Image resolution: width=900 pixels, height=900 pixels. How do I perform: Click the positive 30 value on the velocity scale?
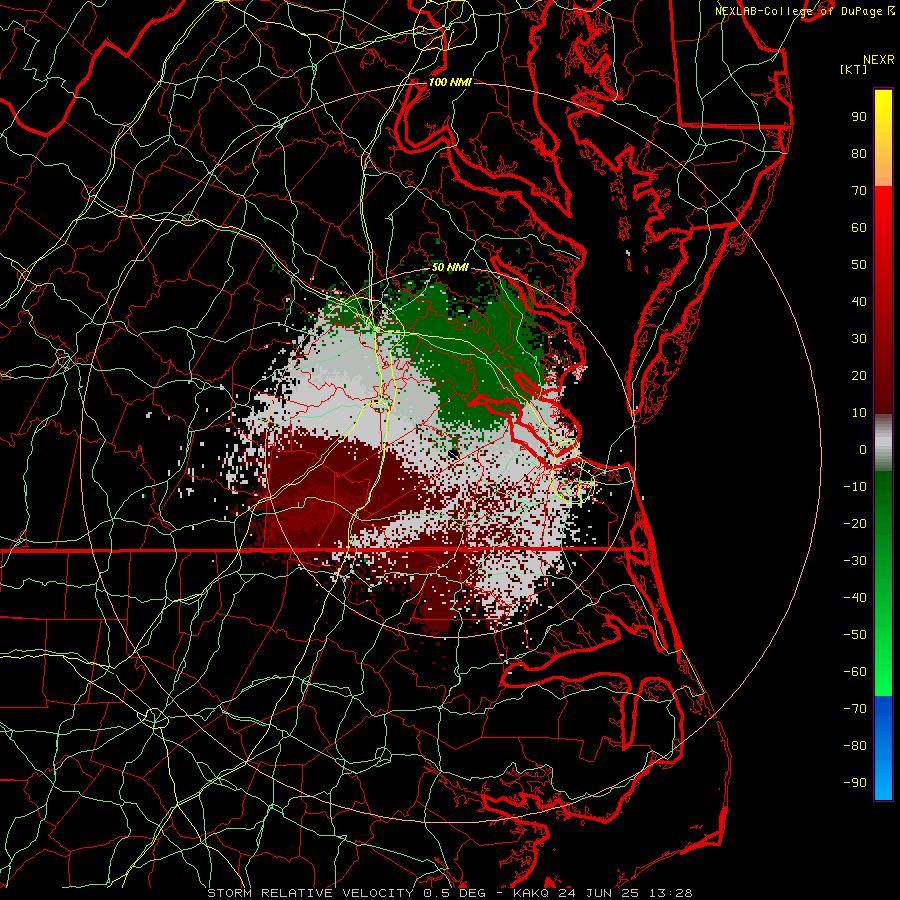click(859, 339)
